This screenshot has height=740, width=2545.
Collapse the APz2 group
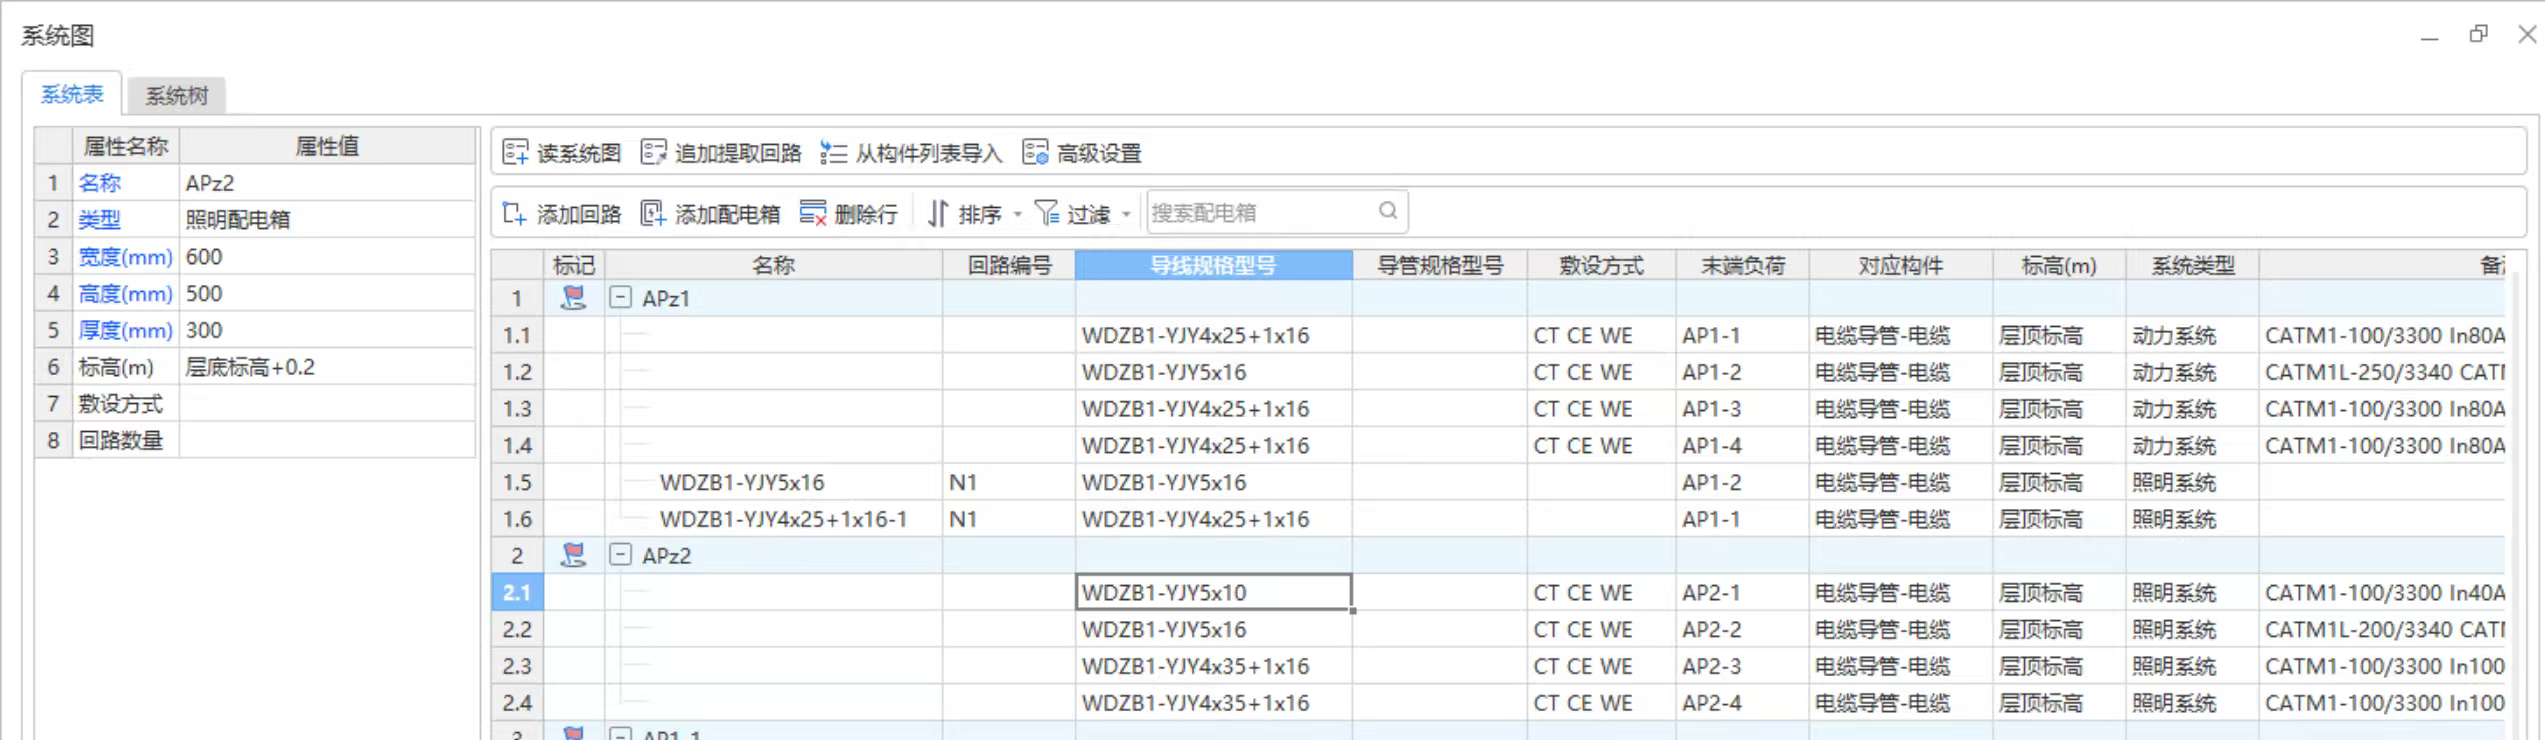[620, 554]
